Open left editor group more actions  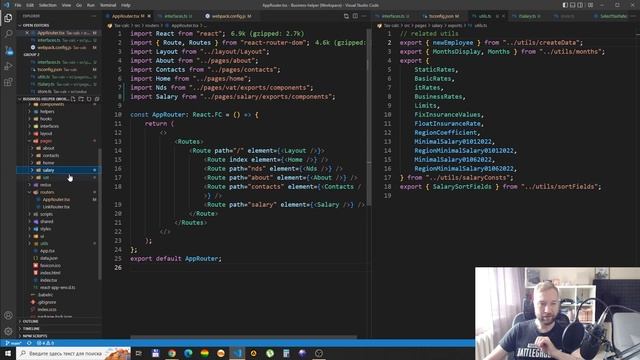(364, 16)
